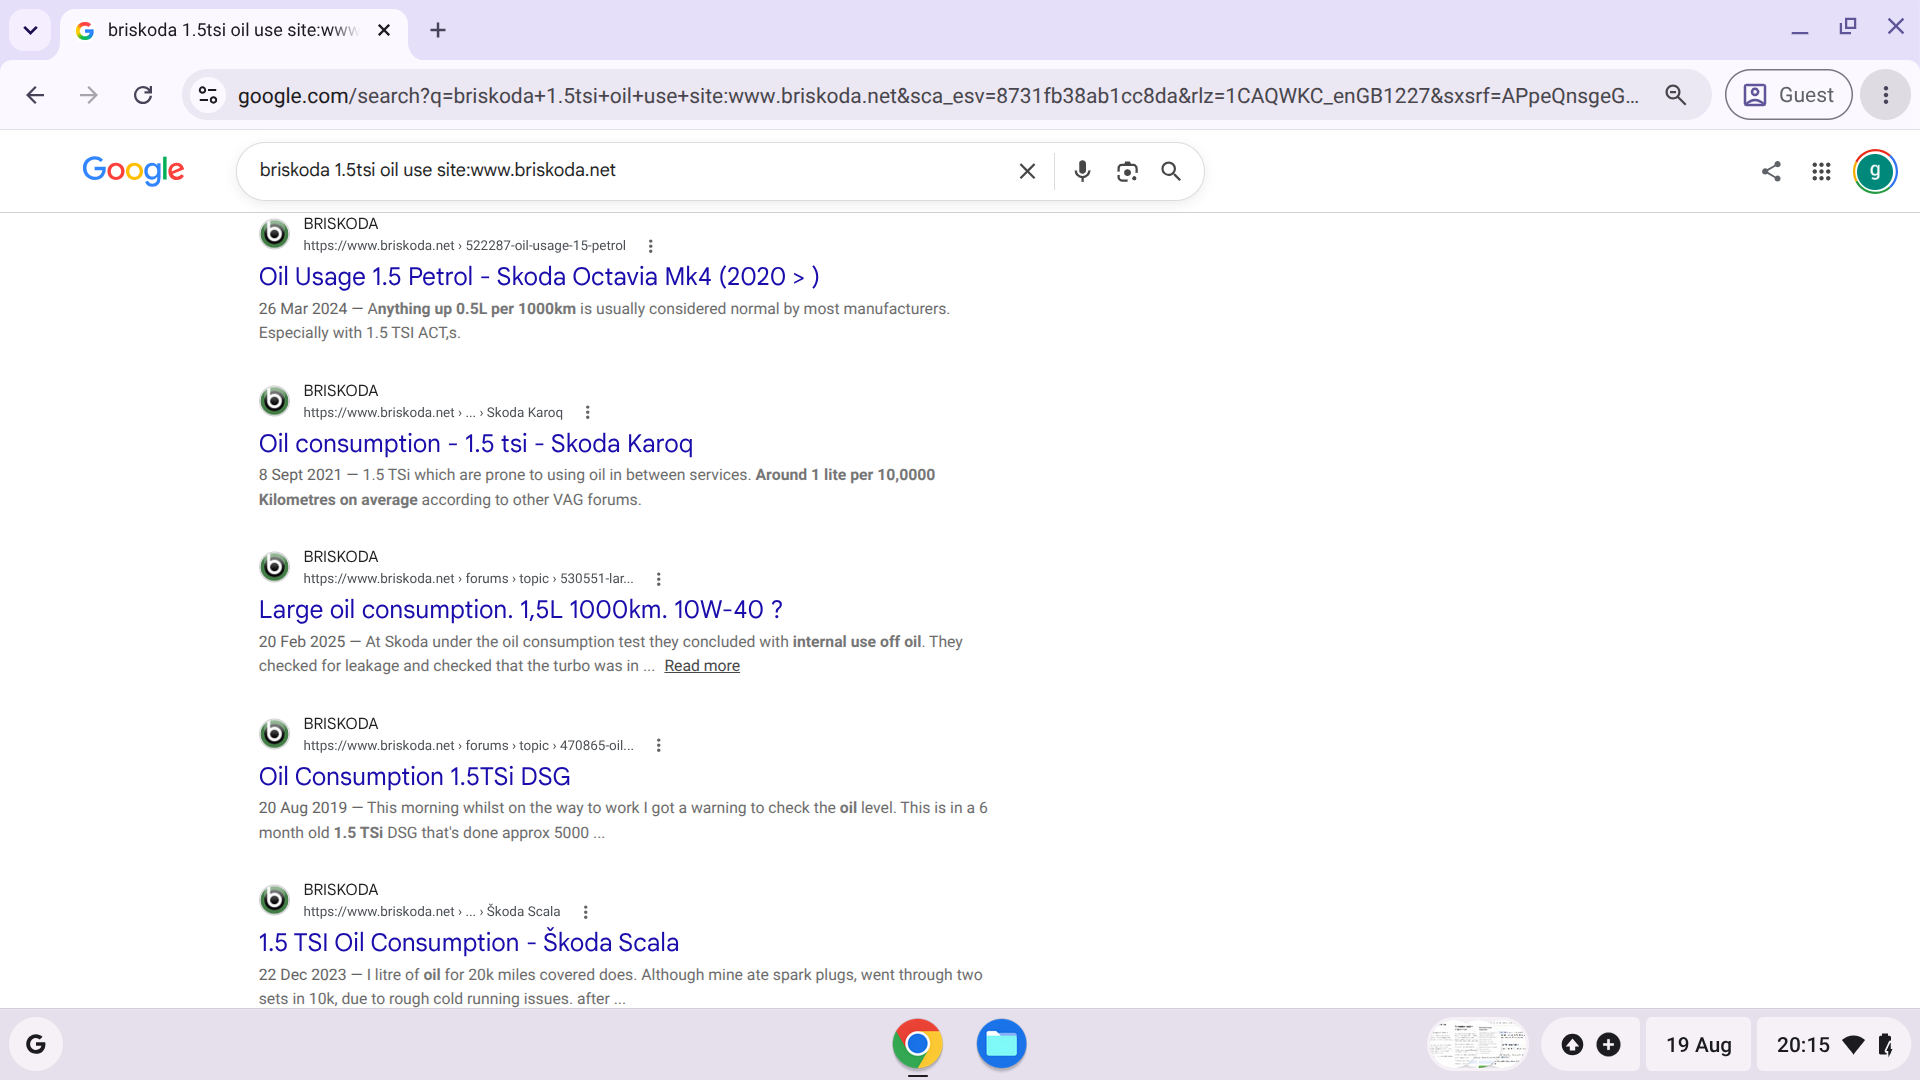Open the calendar from 19 Aug date
The height and width of the screenshot is (1080, 1920).
[x=1698, y=1044]
